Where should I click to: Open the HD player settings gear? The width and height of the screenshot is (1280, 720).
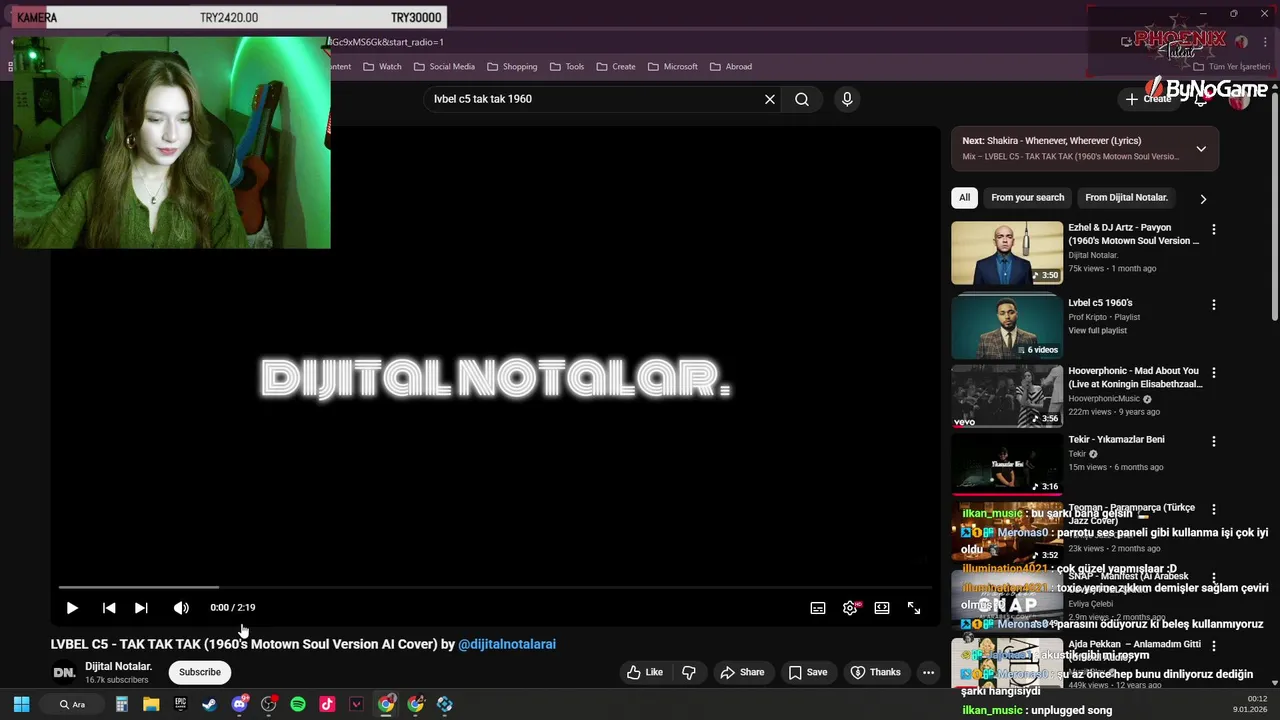pos(850,608)
